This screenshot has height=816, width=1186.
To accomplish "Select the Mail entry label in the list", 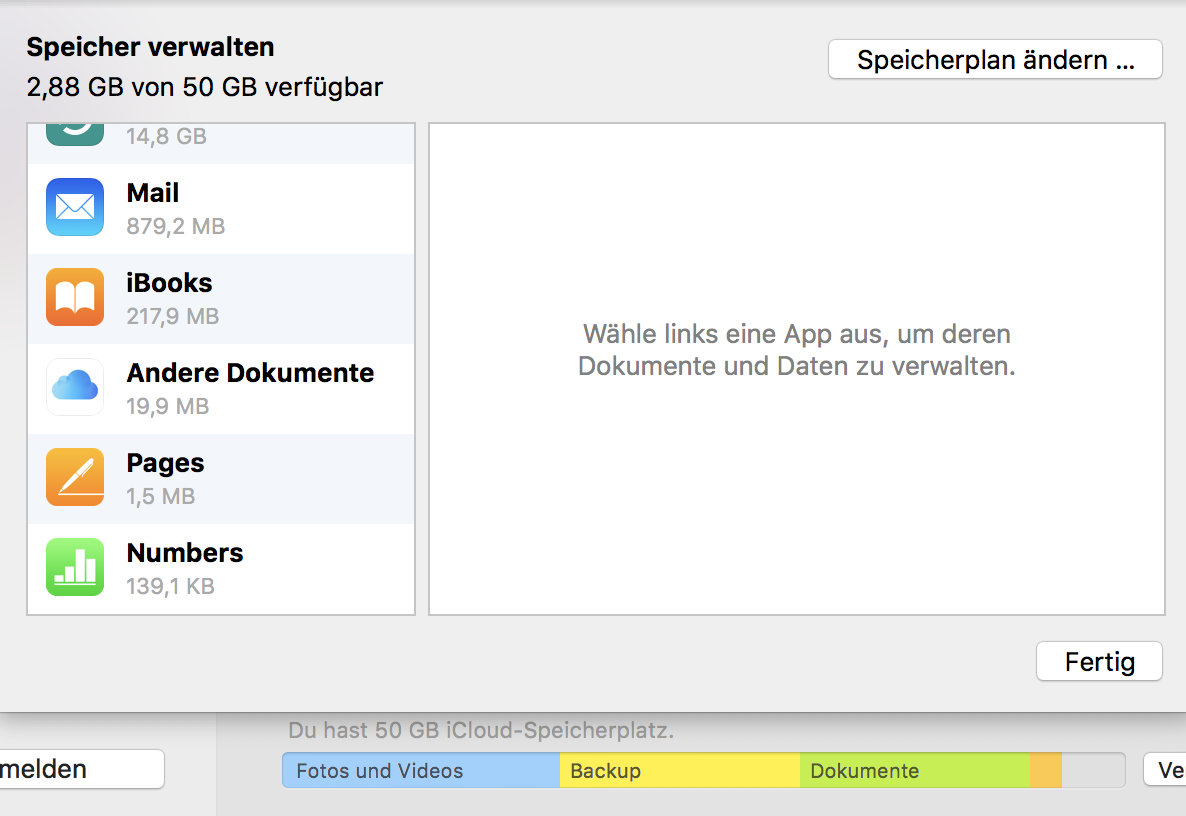I will click(153, 192).
